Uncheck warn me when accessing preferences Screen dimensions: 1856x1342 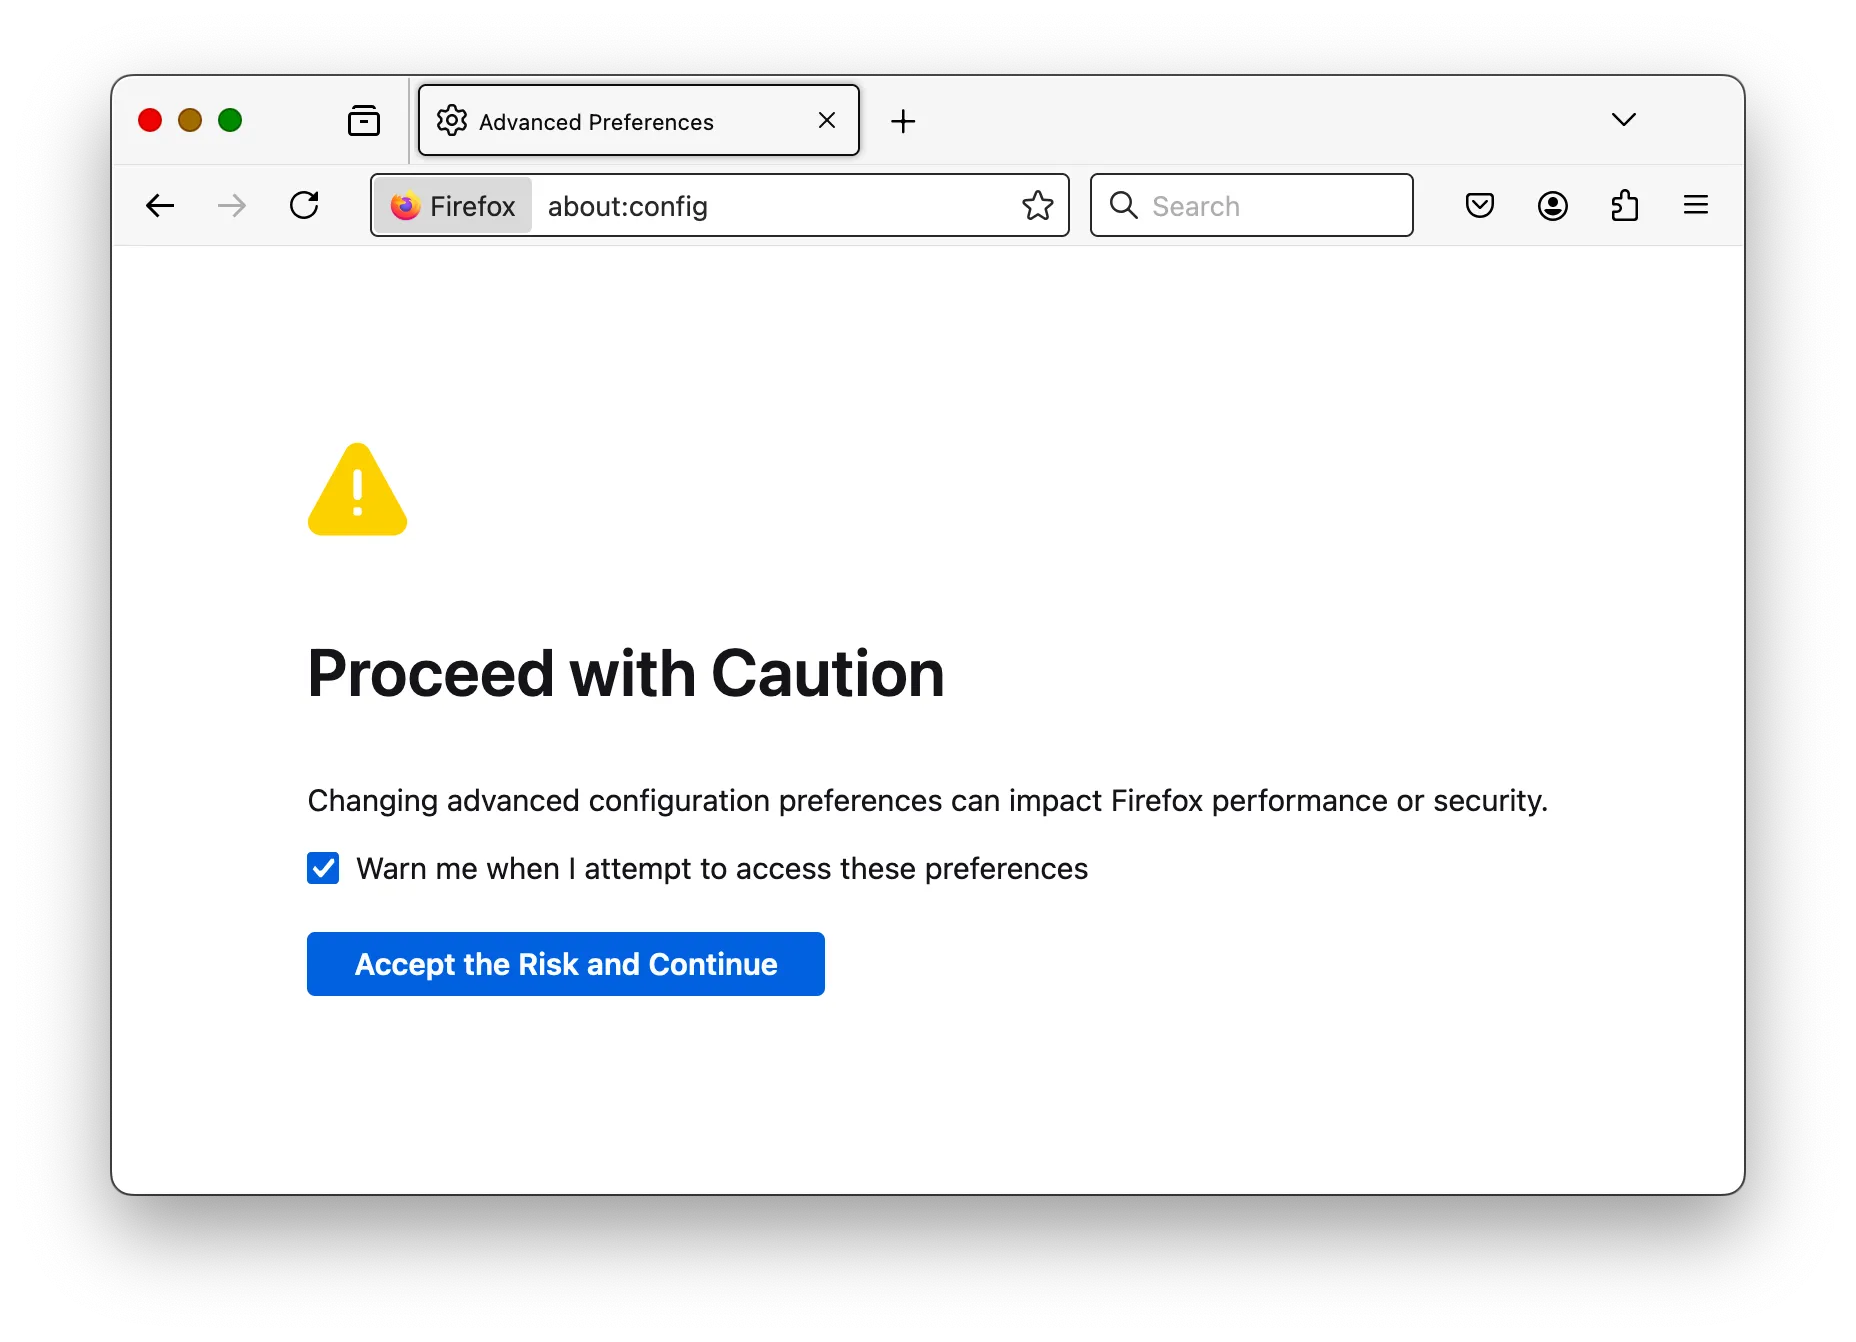coord(322,868)
